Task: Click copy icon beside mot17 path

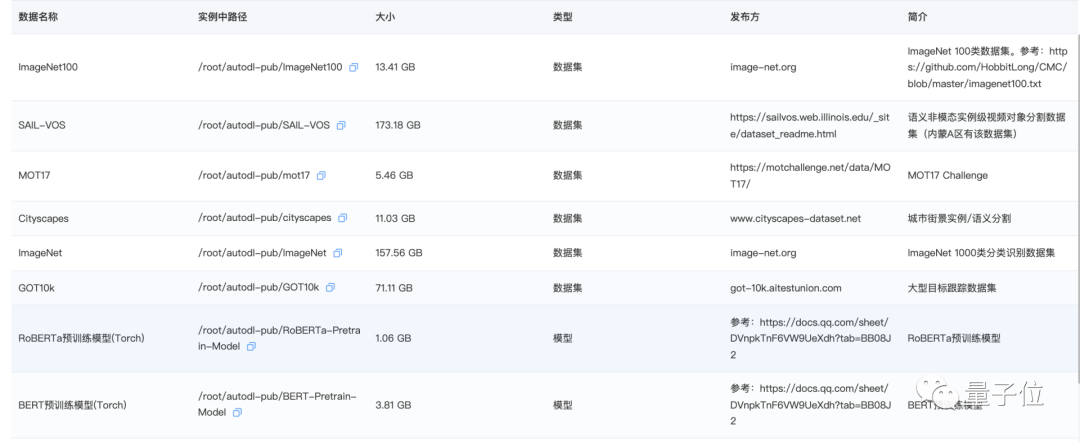Action: coord(321,176)
